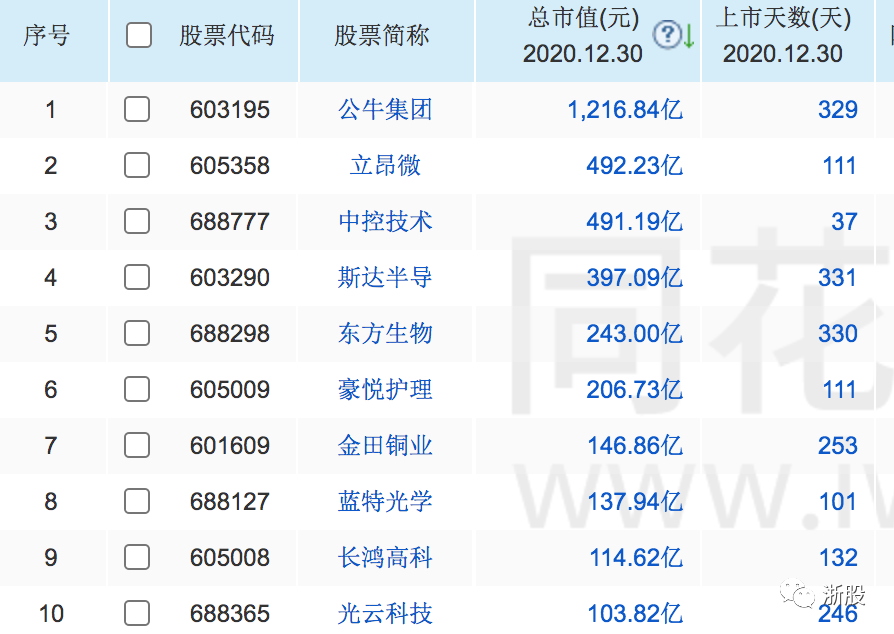
Task: Check the box for 688365
Action: (137, 613)
